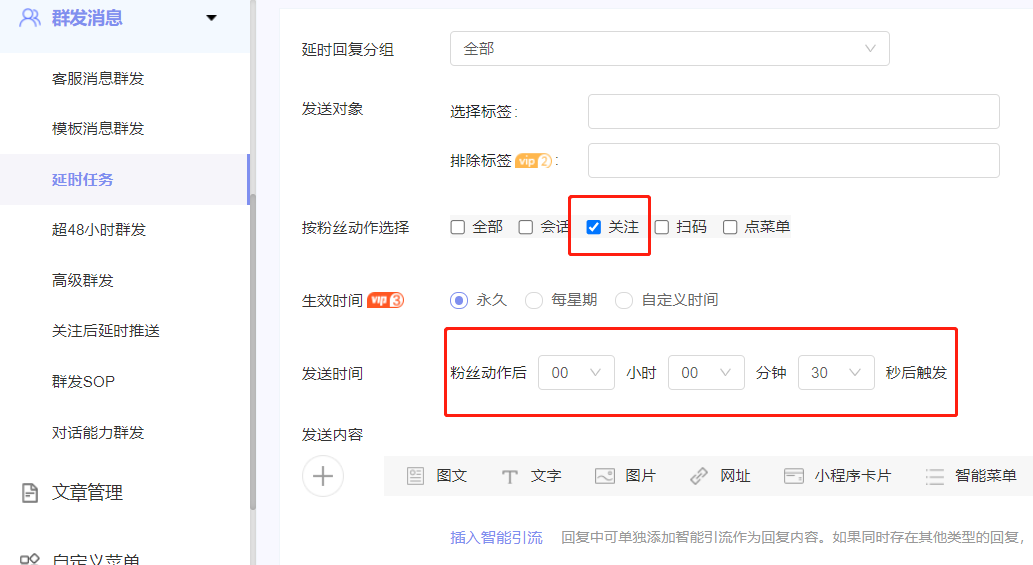
Task: Click the 智能菜单 list icon
Action: point(935,476)
